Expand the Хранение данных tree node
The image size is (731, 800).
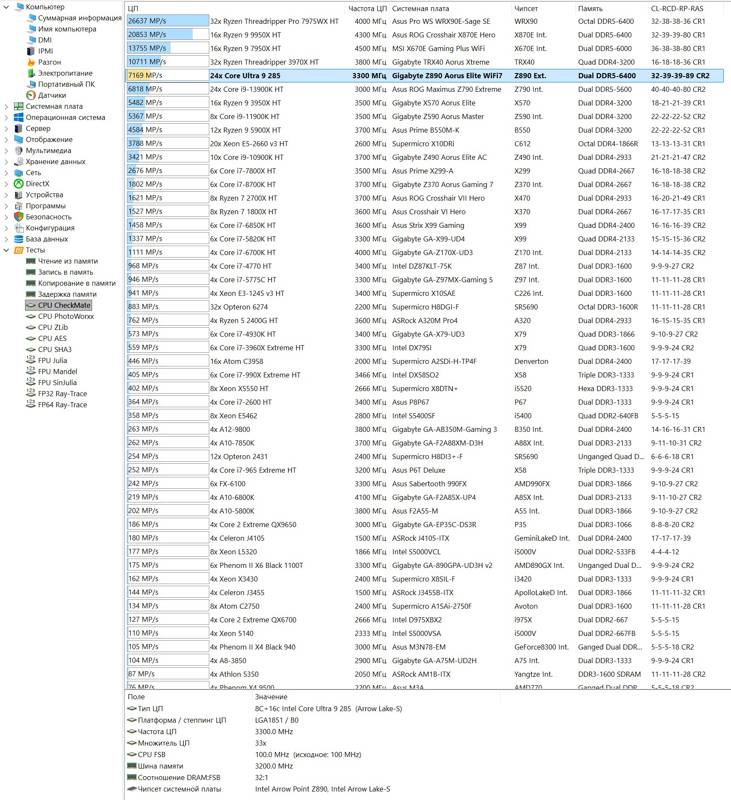pos(7,161)
